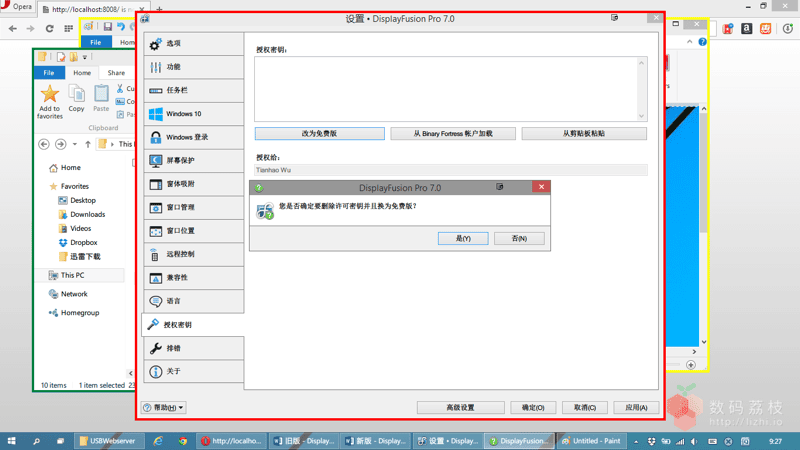Image resolution: width=800 pixels, height=450 pixels.
Task: Click Add to favorites star icon
Action: coord(49,94)
